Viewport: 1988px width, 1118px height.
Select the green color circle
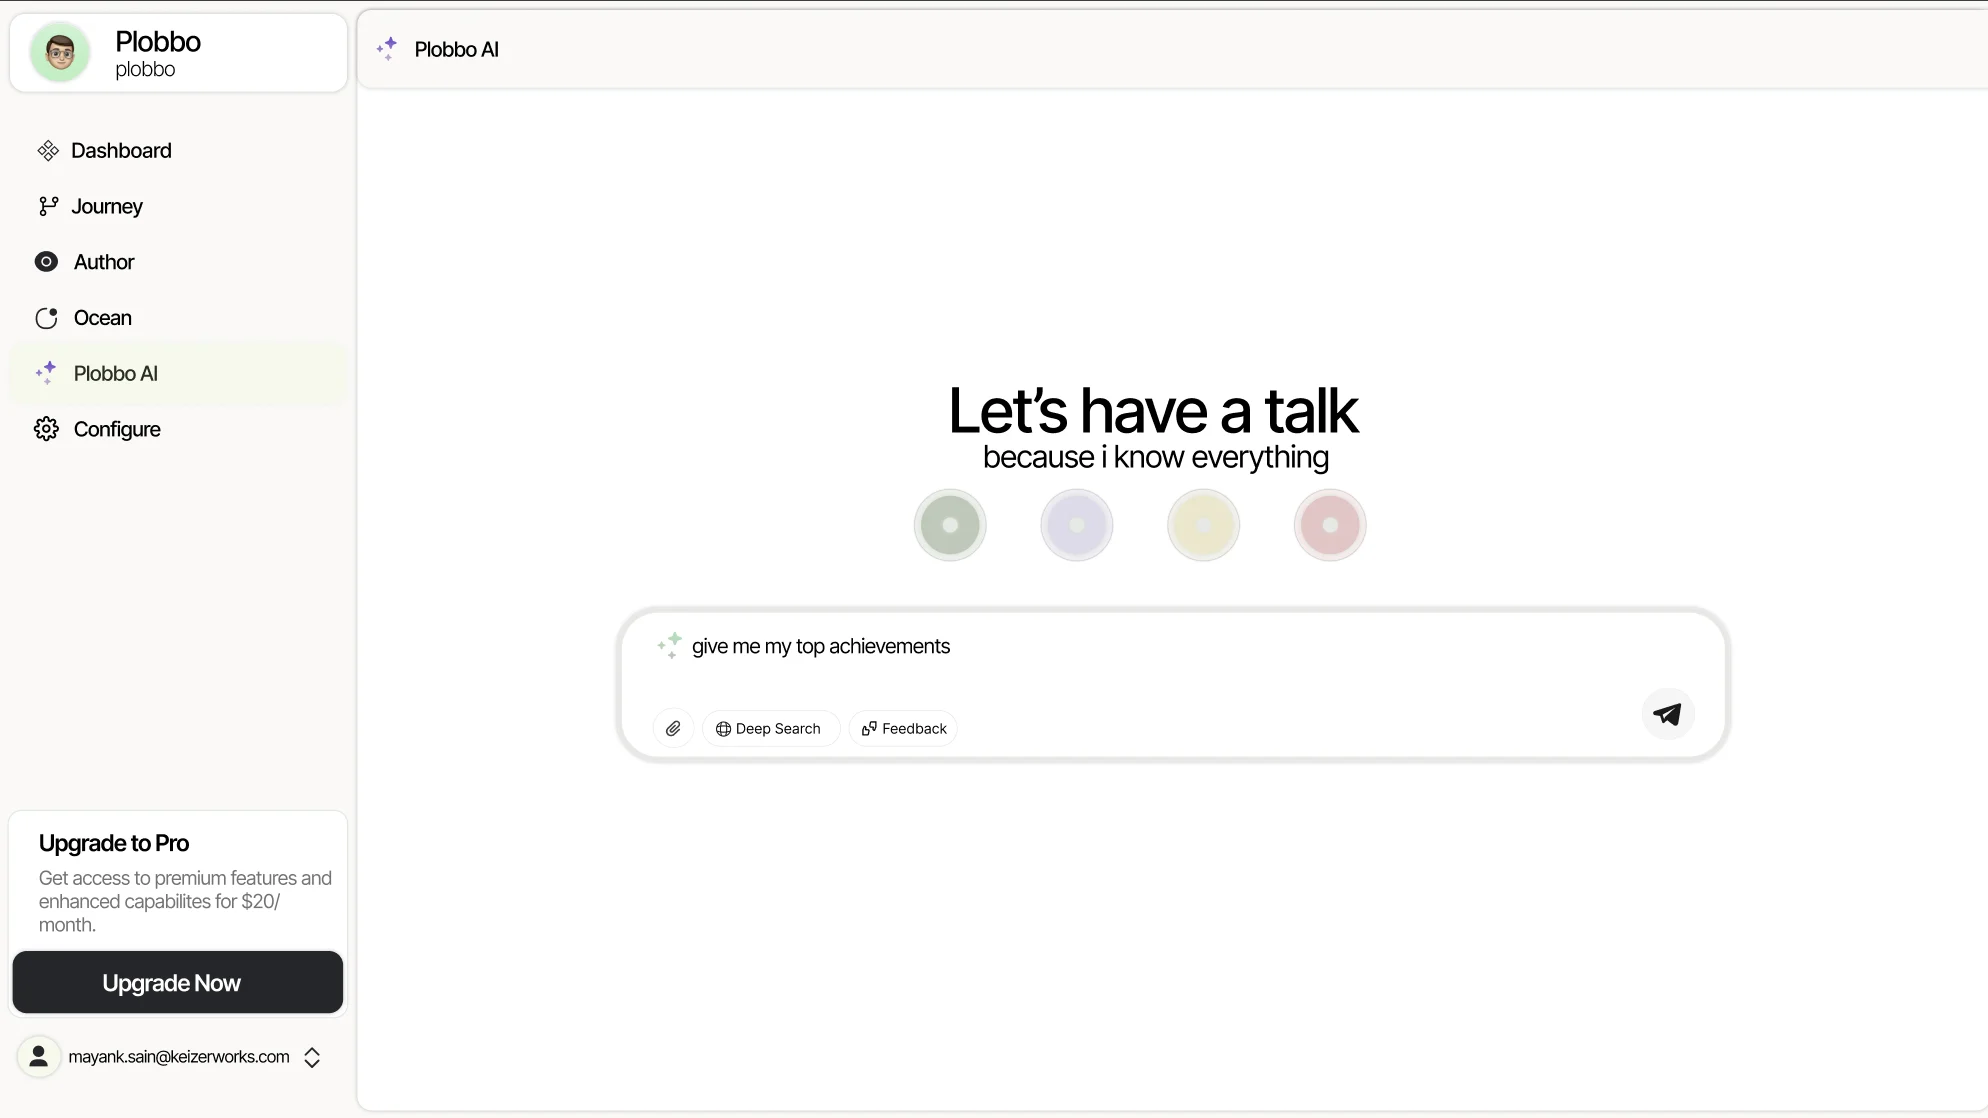pyautogui.click(x=950, y=525)
